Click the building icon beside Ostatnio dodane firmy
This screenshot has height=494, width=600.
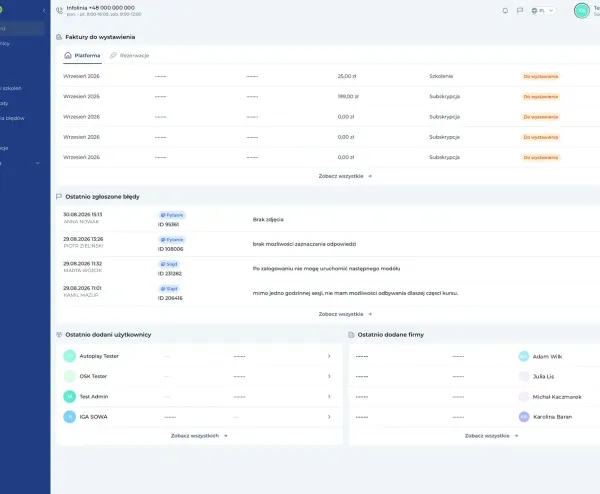(x=351, y=335)
